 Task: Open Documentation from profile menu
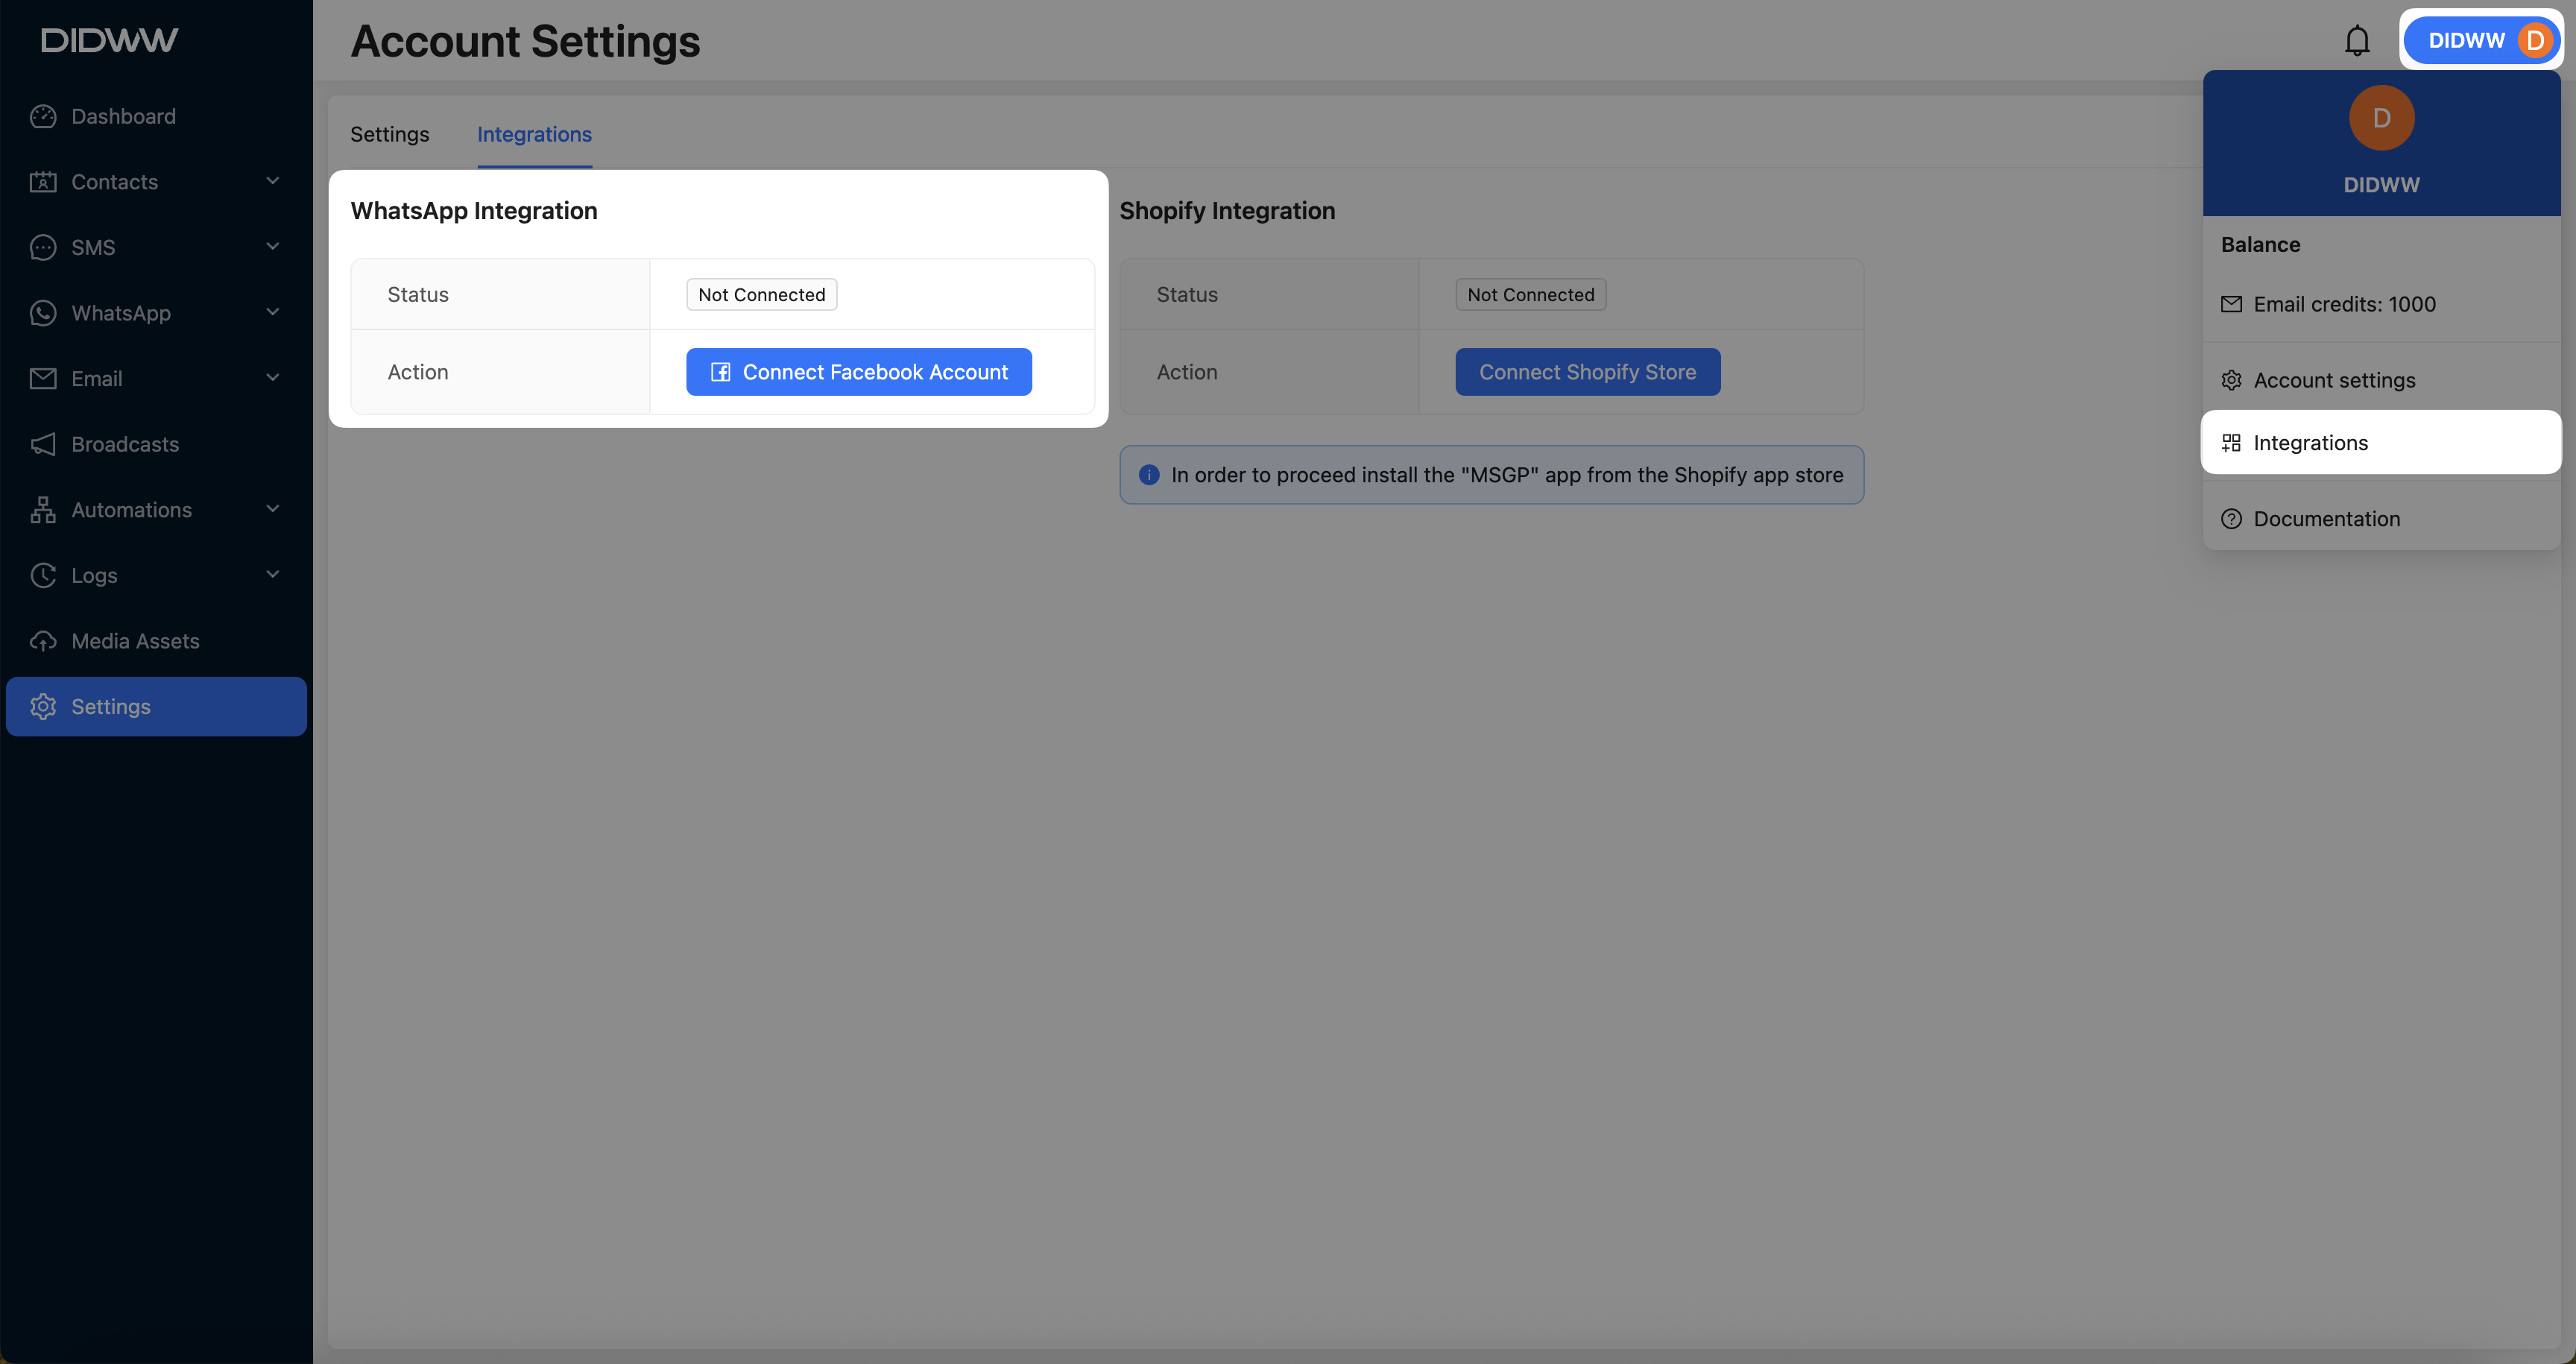(2381, 519)
